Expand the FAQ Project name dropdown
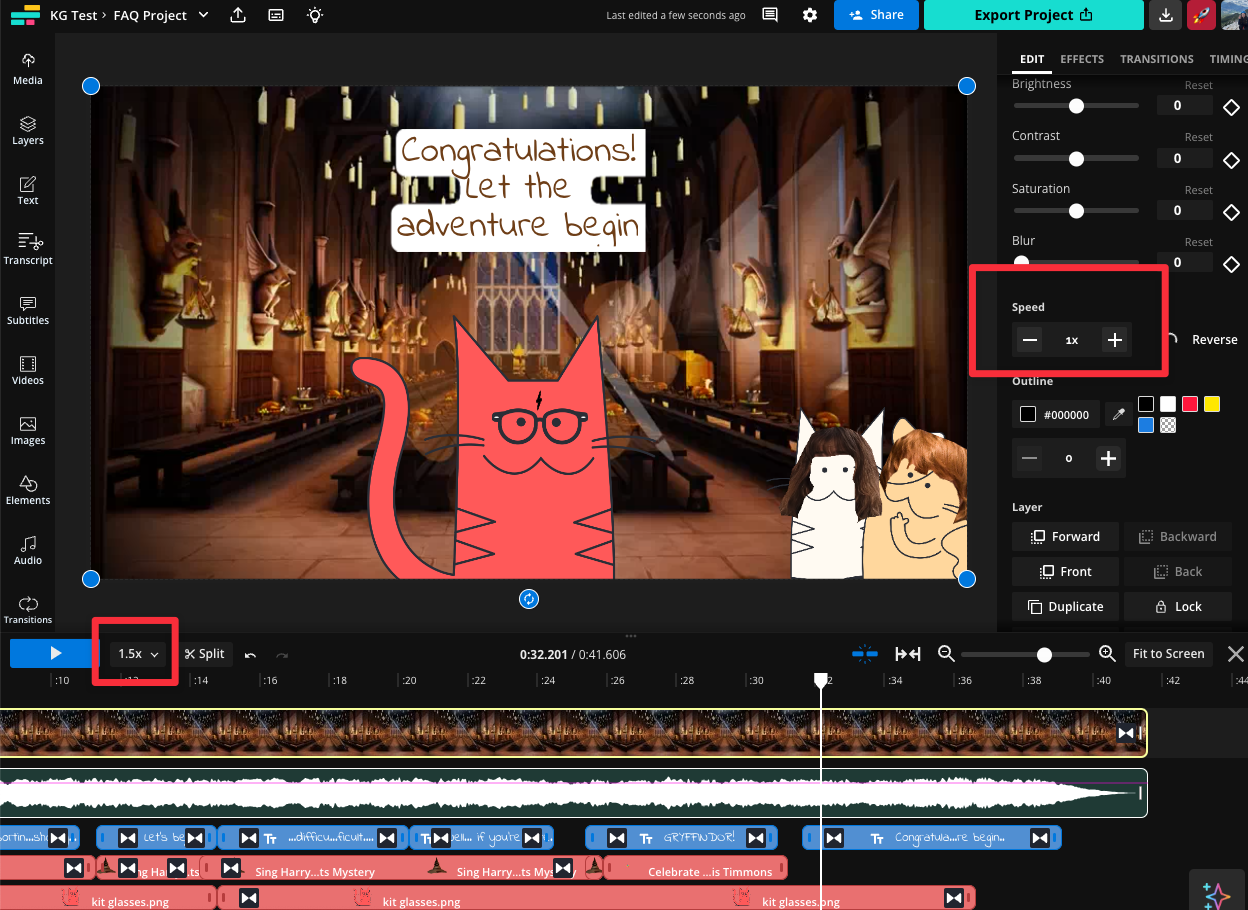Viewport: 1248px width, 910px height. pyautogui.click(x=204, y=15)
